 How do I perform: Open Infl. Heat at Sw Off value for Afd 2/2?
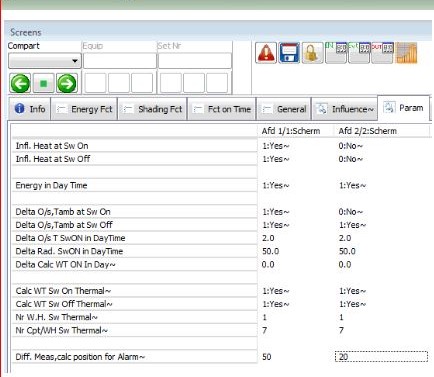351,159
